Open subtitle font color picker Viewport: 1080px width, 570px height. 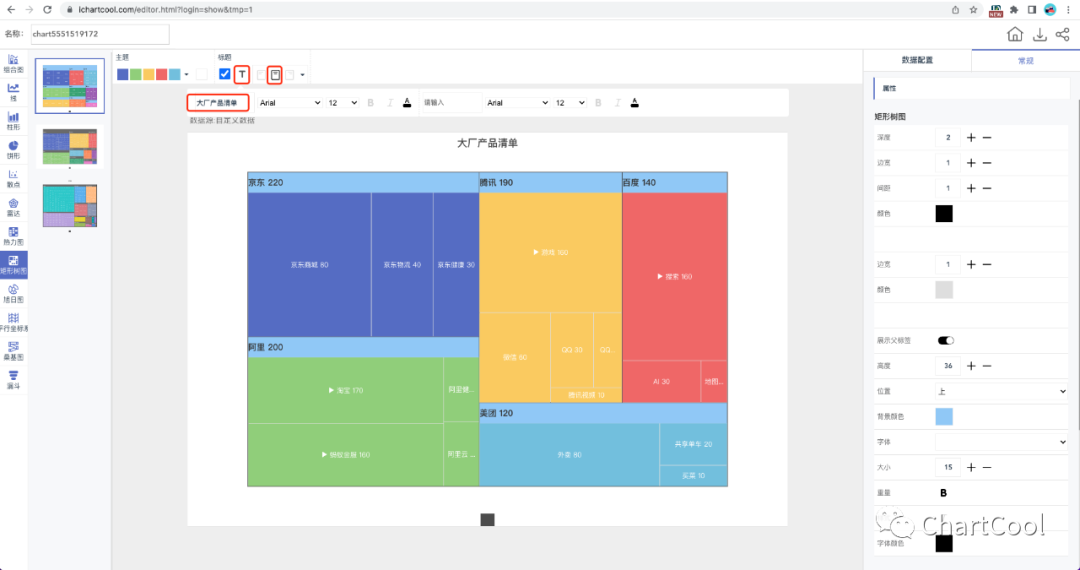[634, 103]
